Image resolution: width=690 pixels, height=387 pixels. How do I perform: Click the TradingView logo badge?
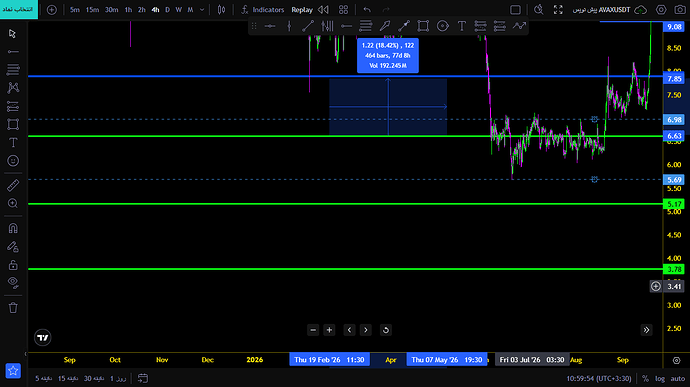pyautogui.click(x=43, y=338)
